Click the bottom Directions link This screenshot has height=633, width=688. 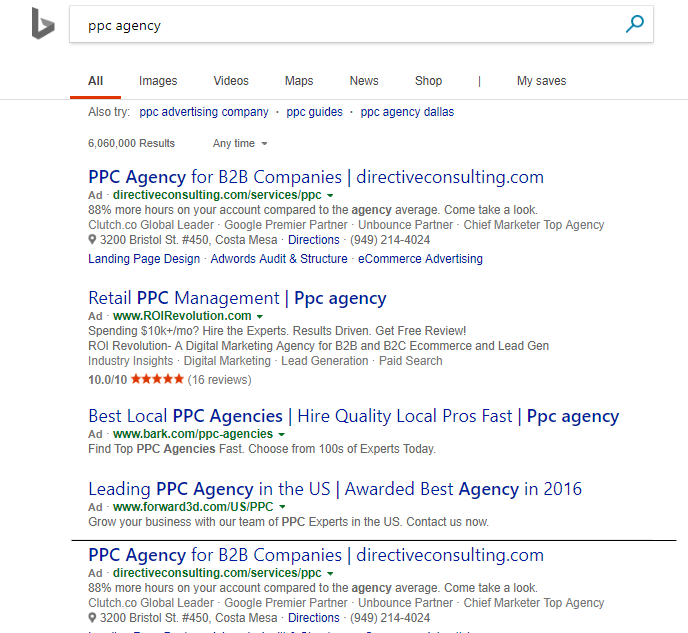[x=314, y=618]
